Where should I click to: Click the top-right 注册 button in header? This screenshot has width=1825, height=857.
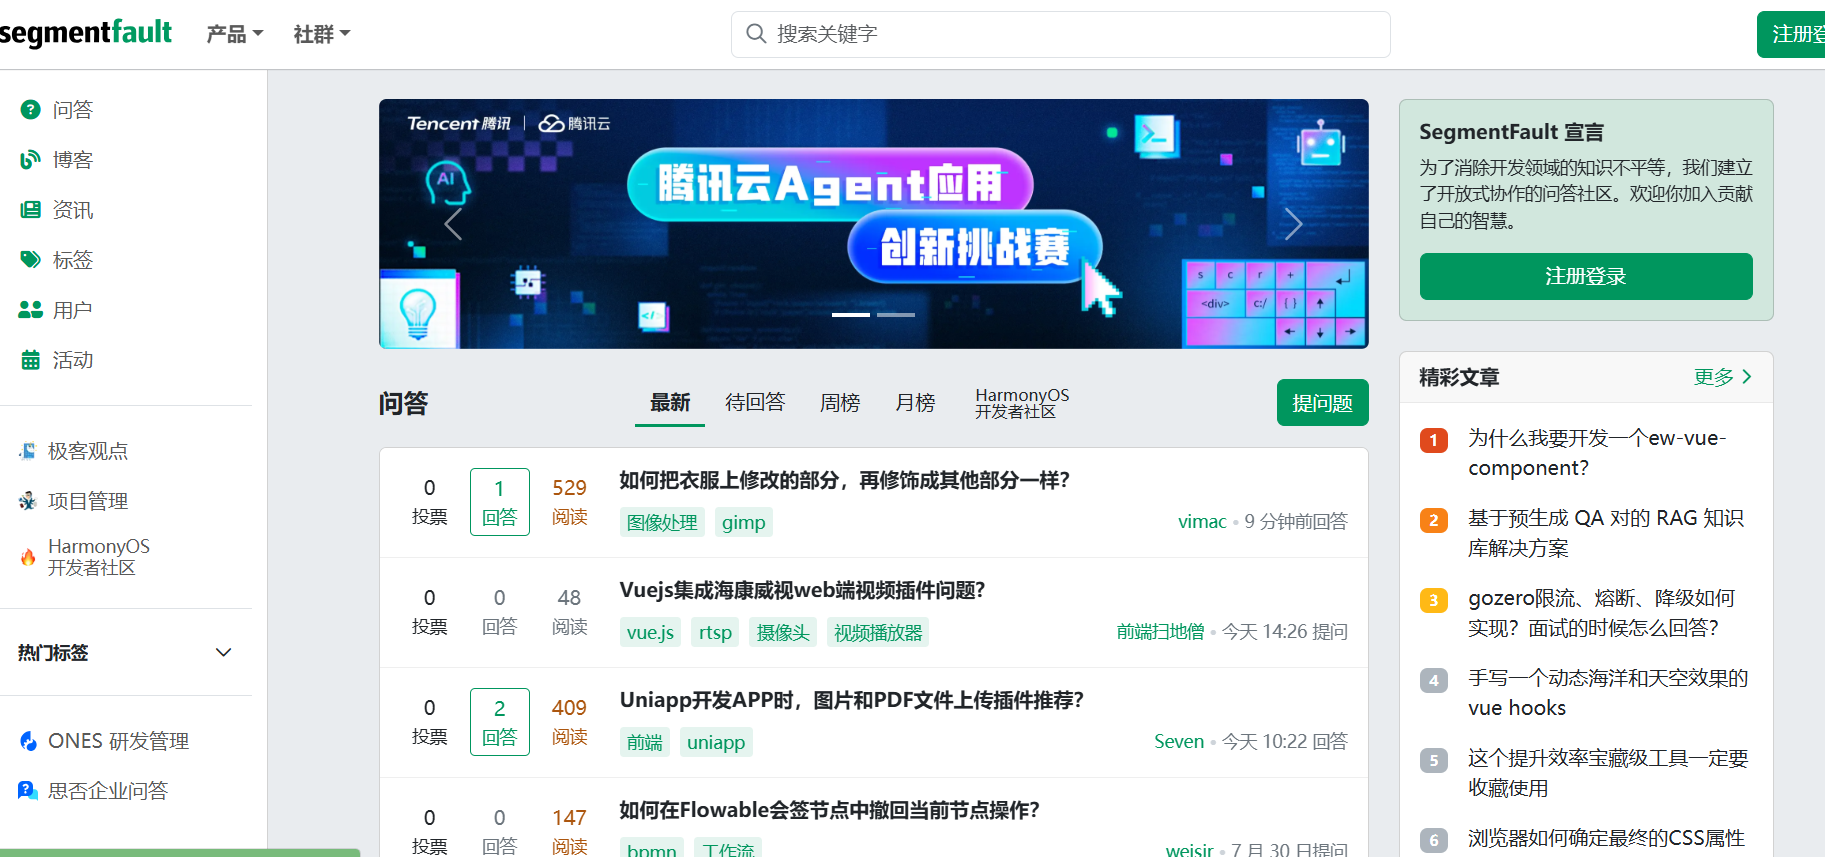coord(1792,34)
